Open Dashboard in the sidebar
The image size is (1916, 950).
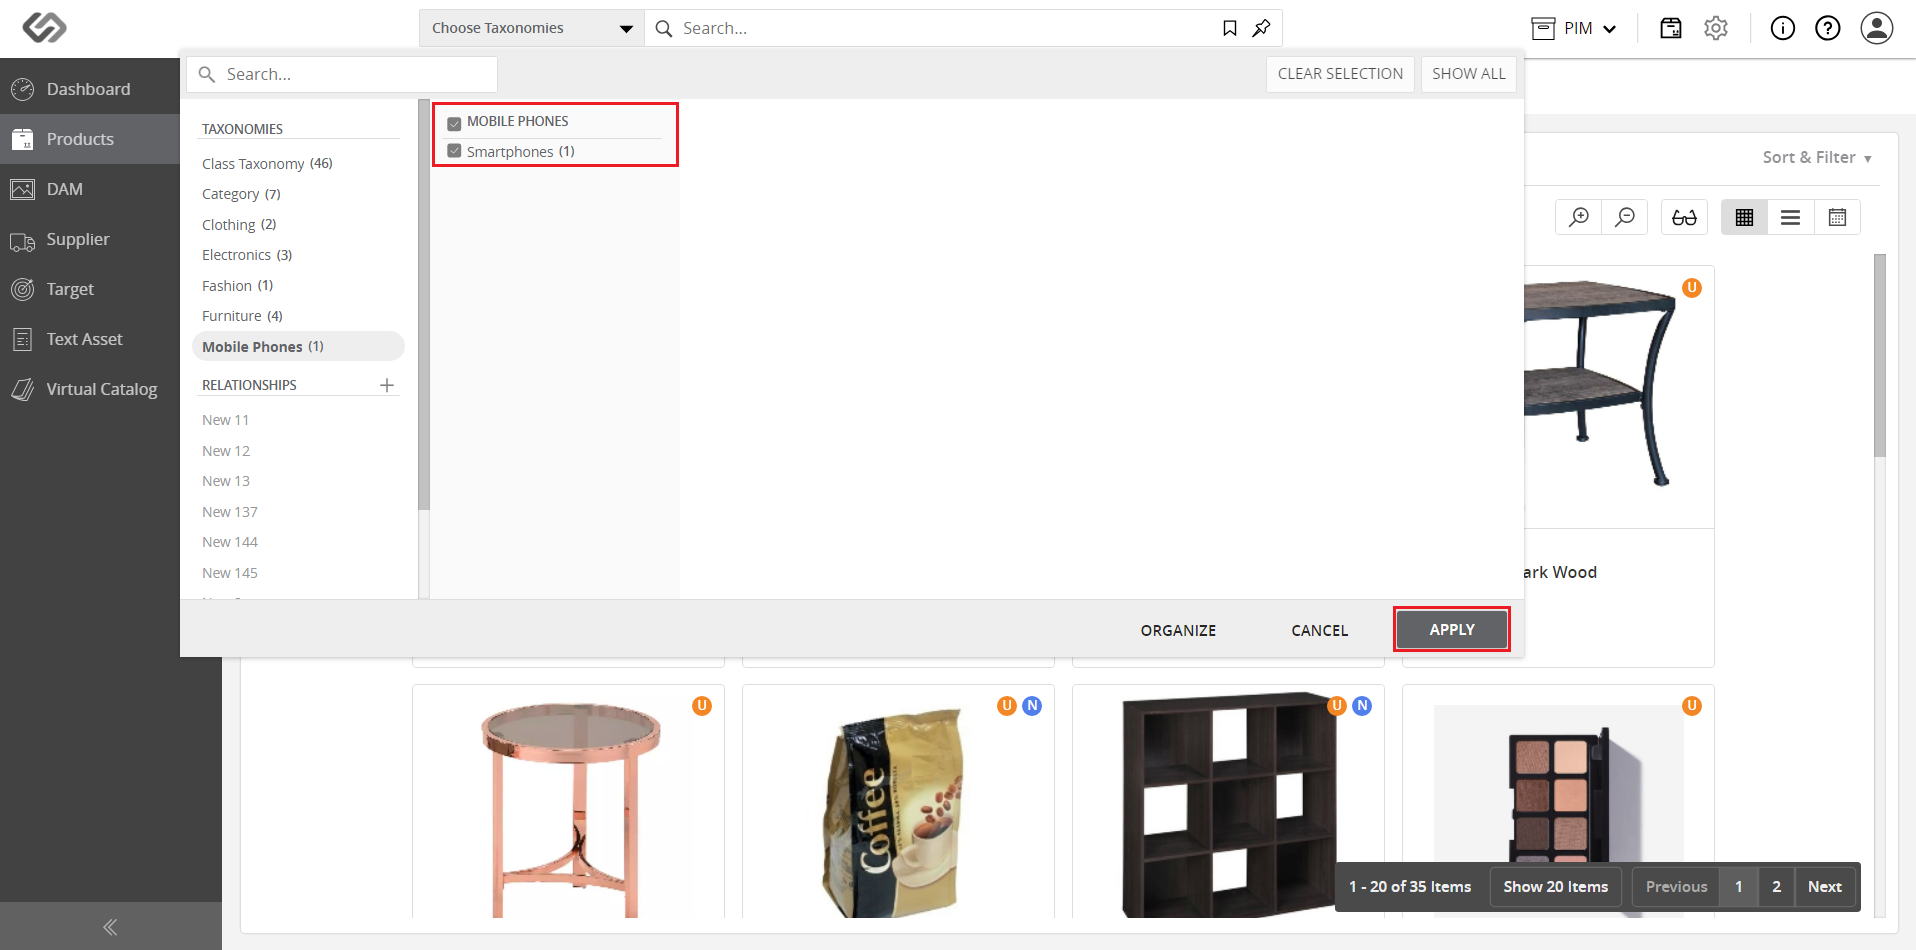click(x=90, y=89)
